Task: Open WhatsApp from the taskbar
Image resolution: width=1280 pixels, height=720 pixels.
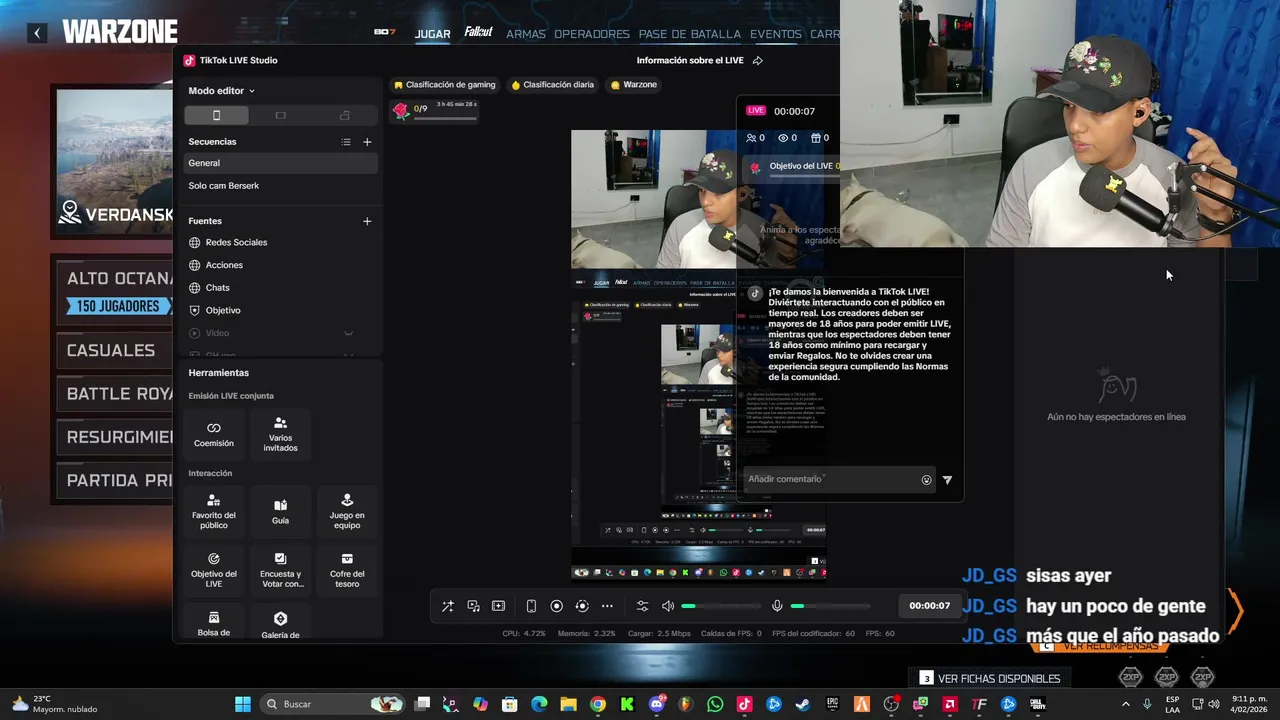Action: point(715,704)
